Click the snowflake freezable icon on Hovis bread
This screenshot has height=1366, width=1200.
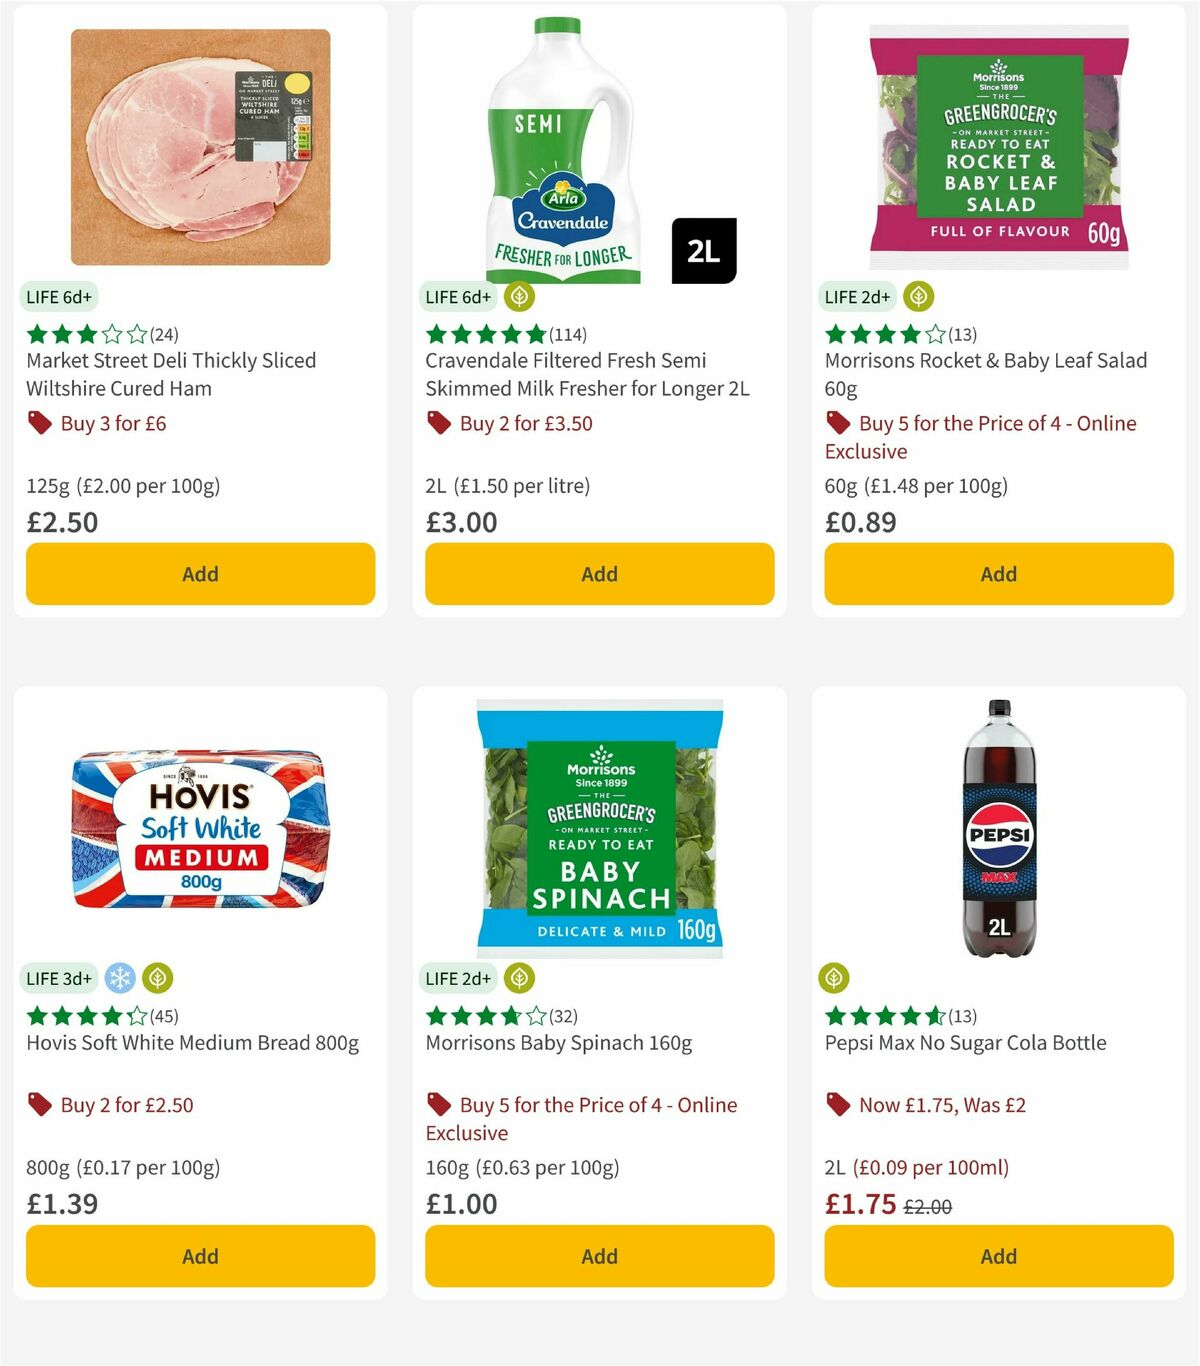click(121, 978)
